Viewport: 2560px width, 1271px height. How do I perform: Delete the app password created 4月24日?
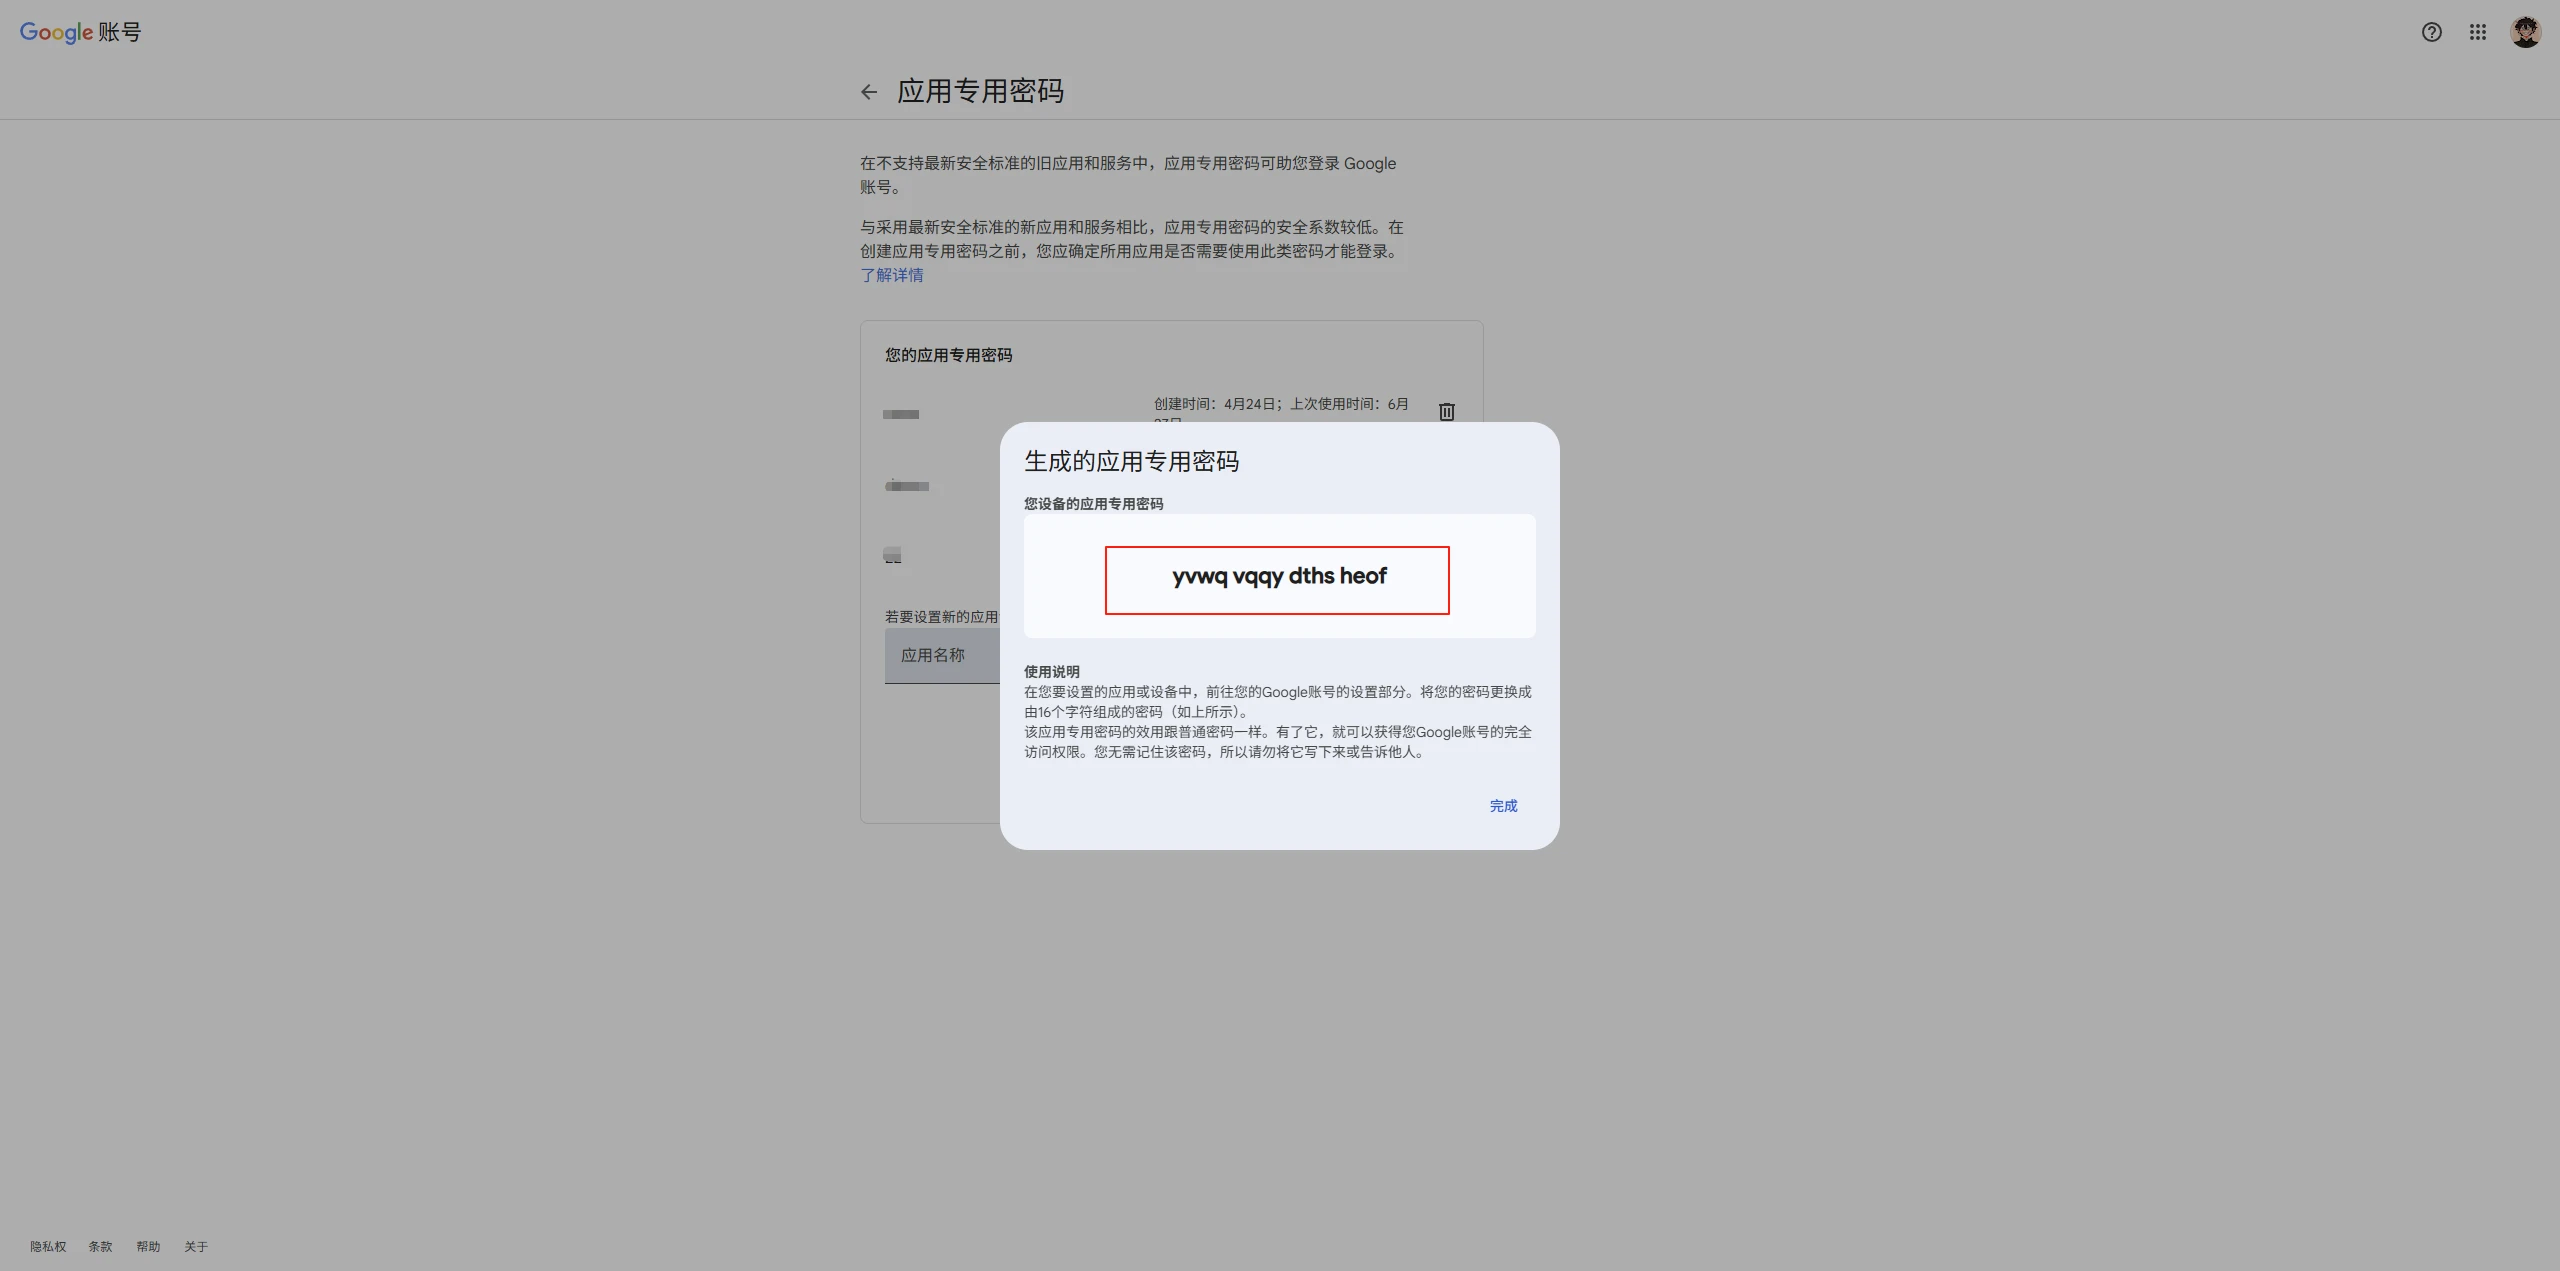click(1446, 412)
